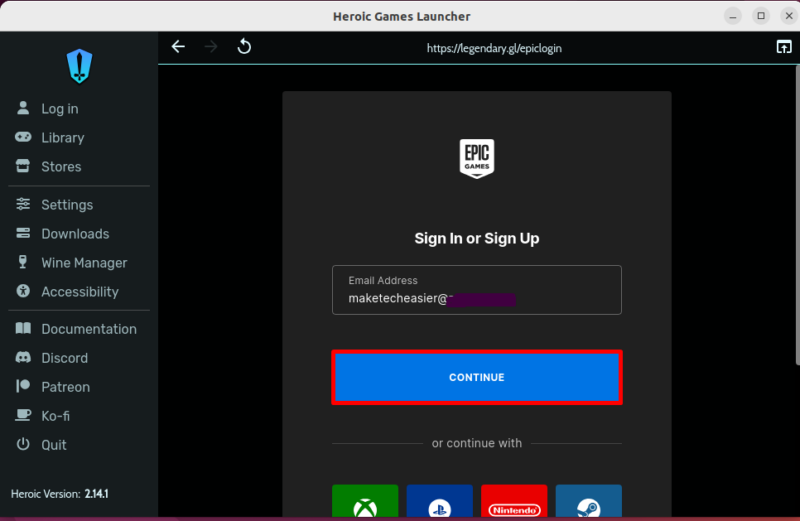Viewport: 800px width, 521px height.
Task: Click the Settings sliders icon
Action: point(23,204)
